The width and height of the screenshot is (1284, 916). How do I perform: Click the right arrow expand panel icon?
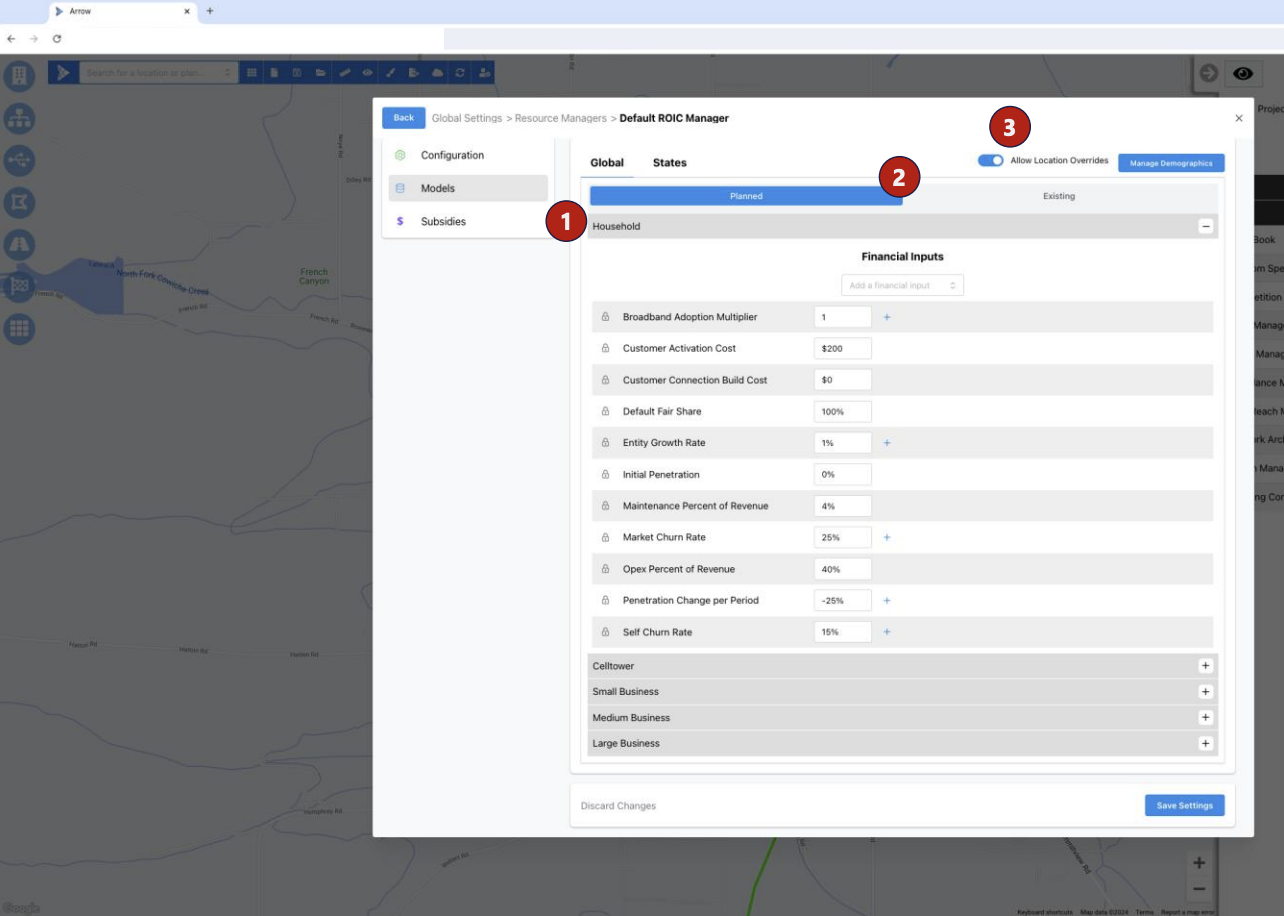(x=1208, y=74)
